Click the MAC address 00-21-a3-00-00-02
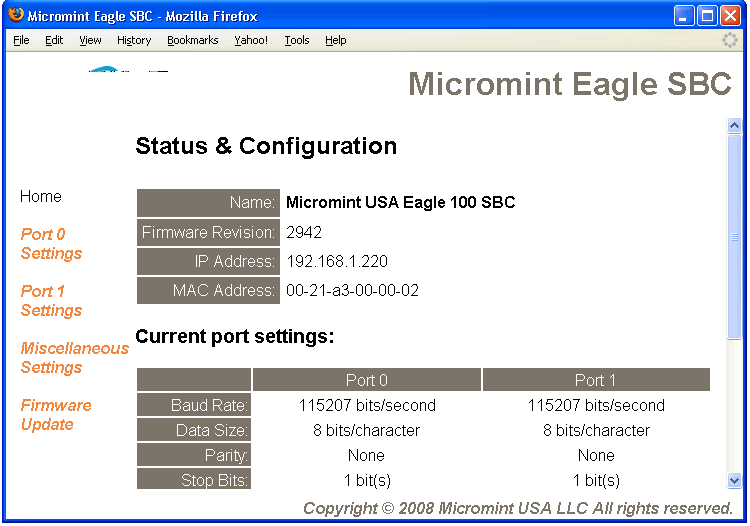Image resolution: width=750 pixels, height=526 pixels. (352, 290)
